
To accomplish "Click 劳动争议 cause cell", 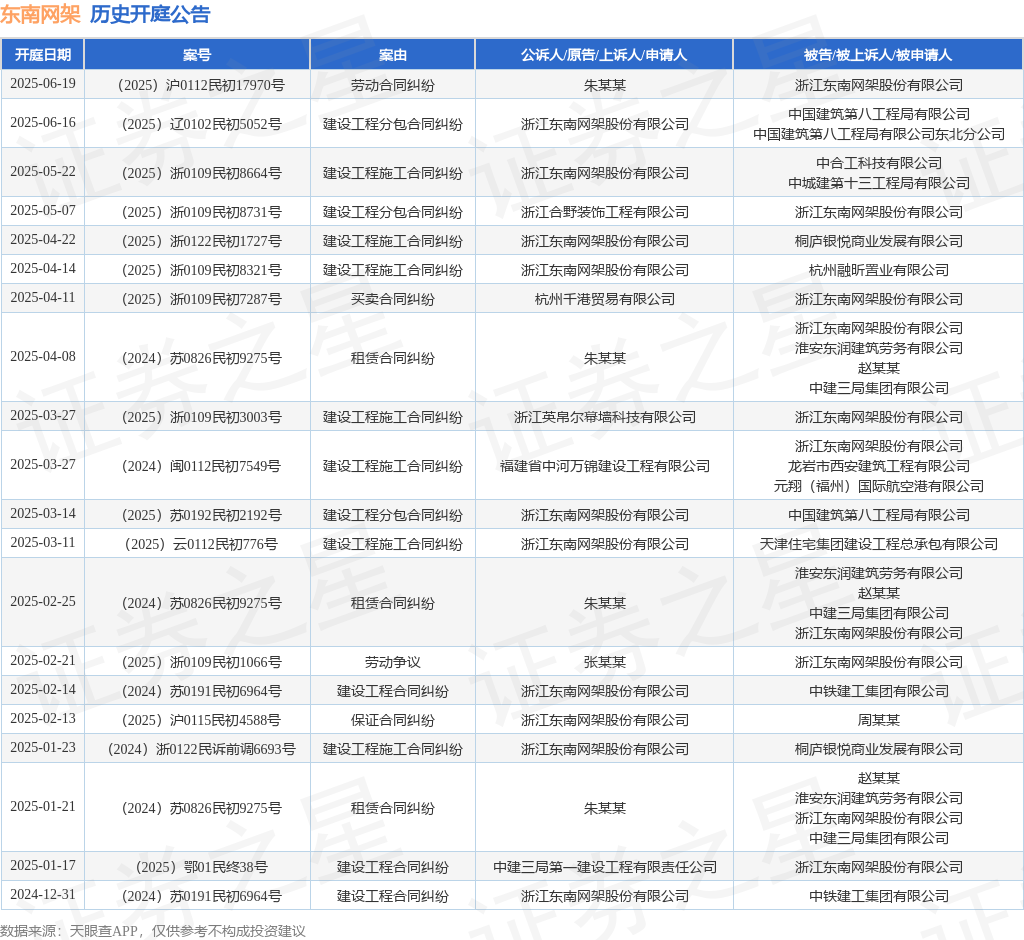I will (392, 662).
